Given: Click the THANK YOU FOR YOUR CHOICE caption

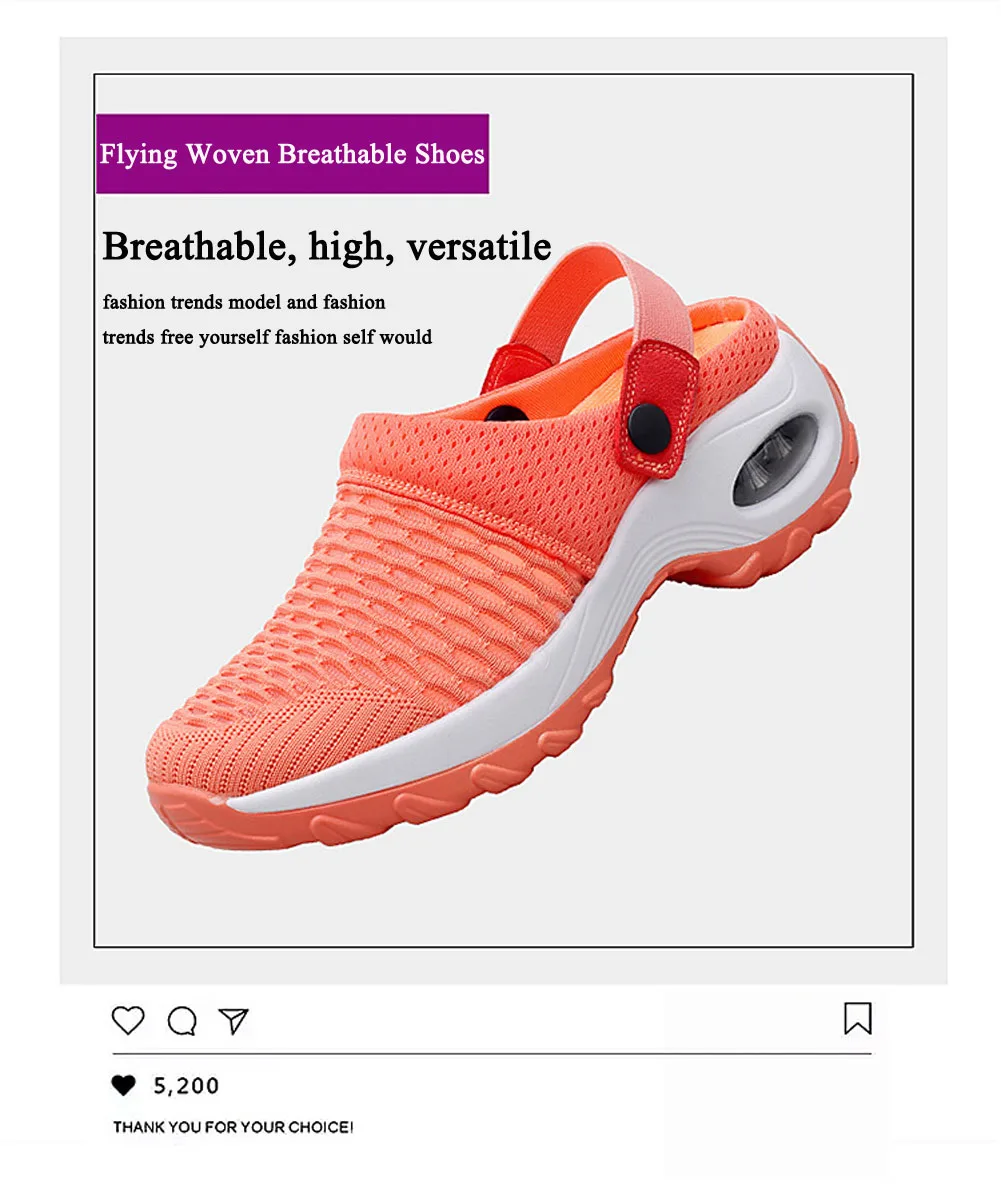Looking at the screenshot, I should tap(233, 1127).
